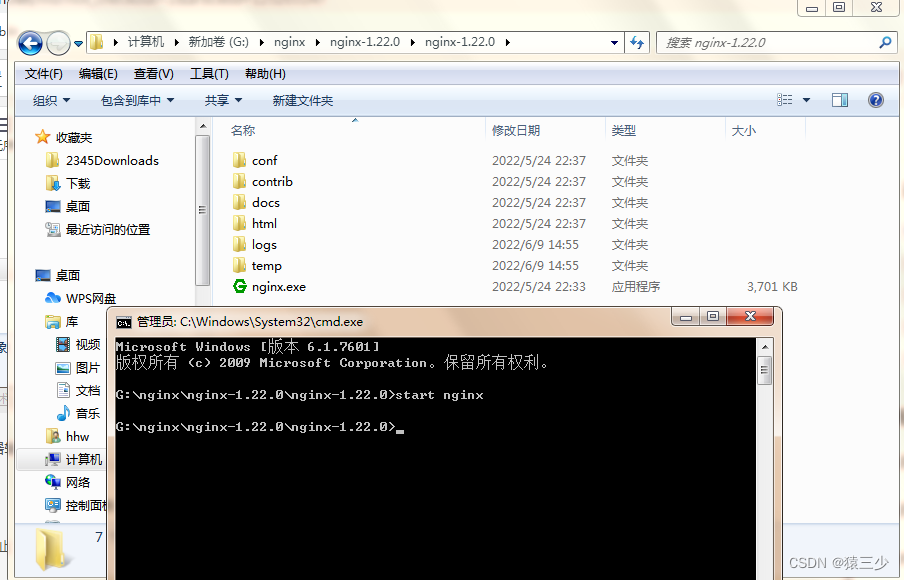Screen dimensions: 904x580
Task: Click 新加卷 (G:) in address breadcrumb
Action: coord(219,42)
